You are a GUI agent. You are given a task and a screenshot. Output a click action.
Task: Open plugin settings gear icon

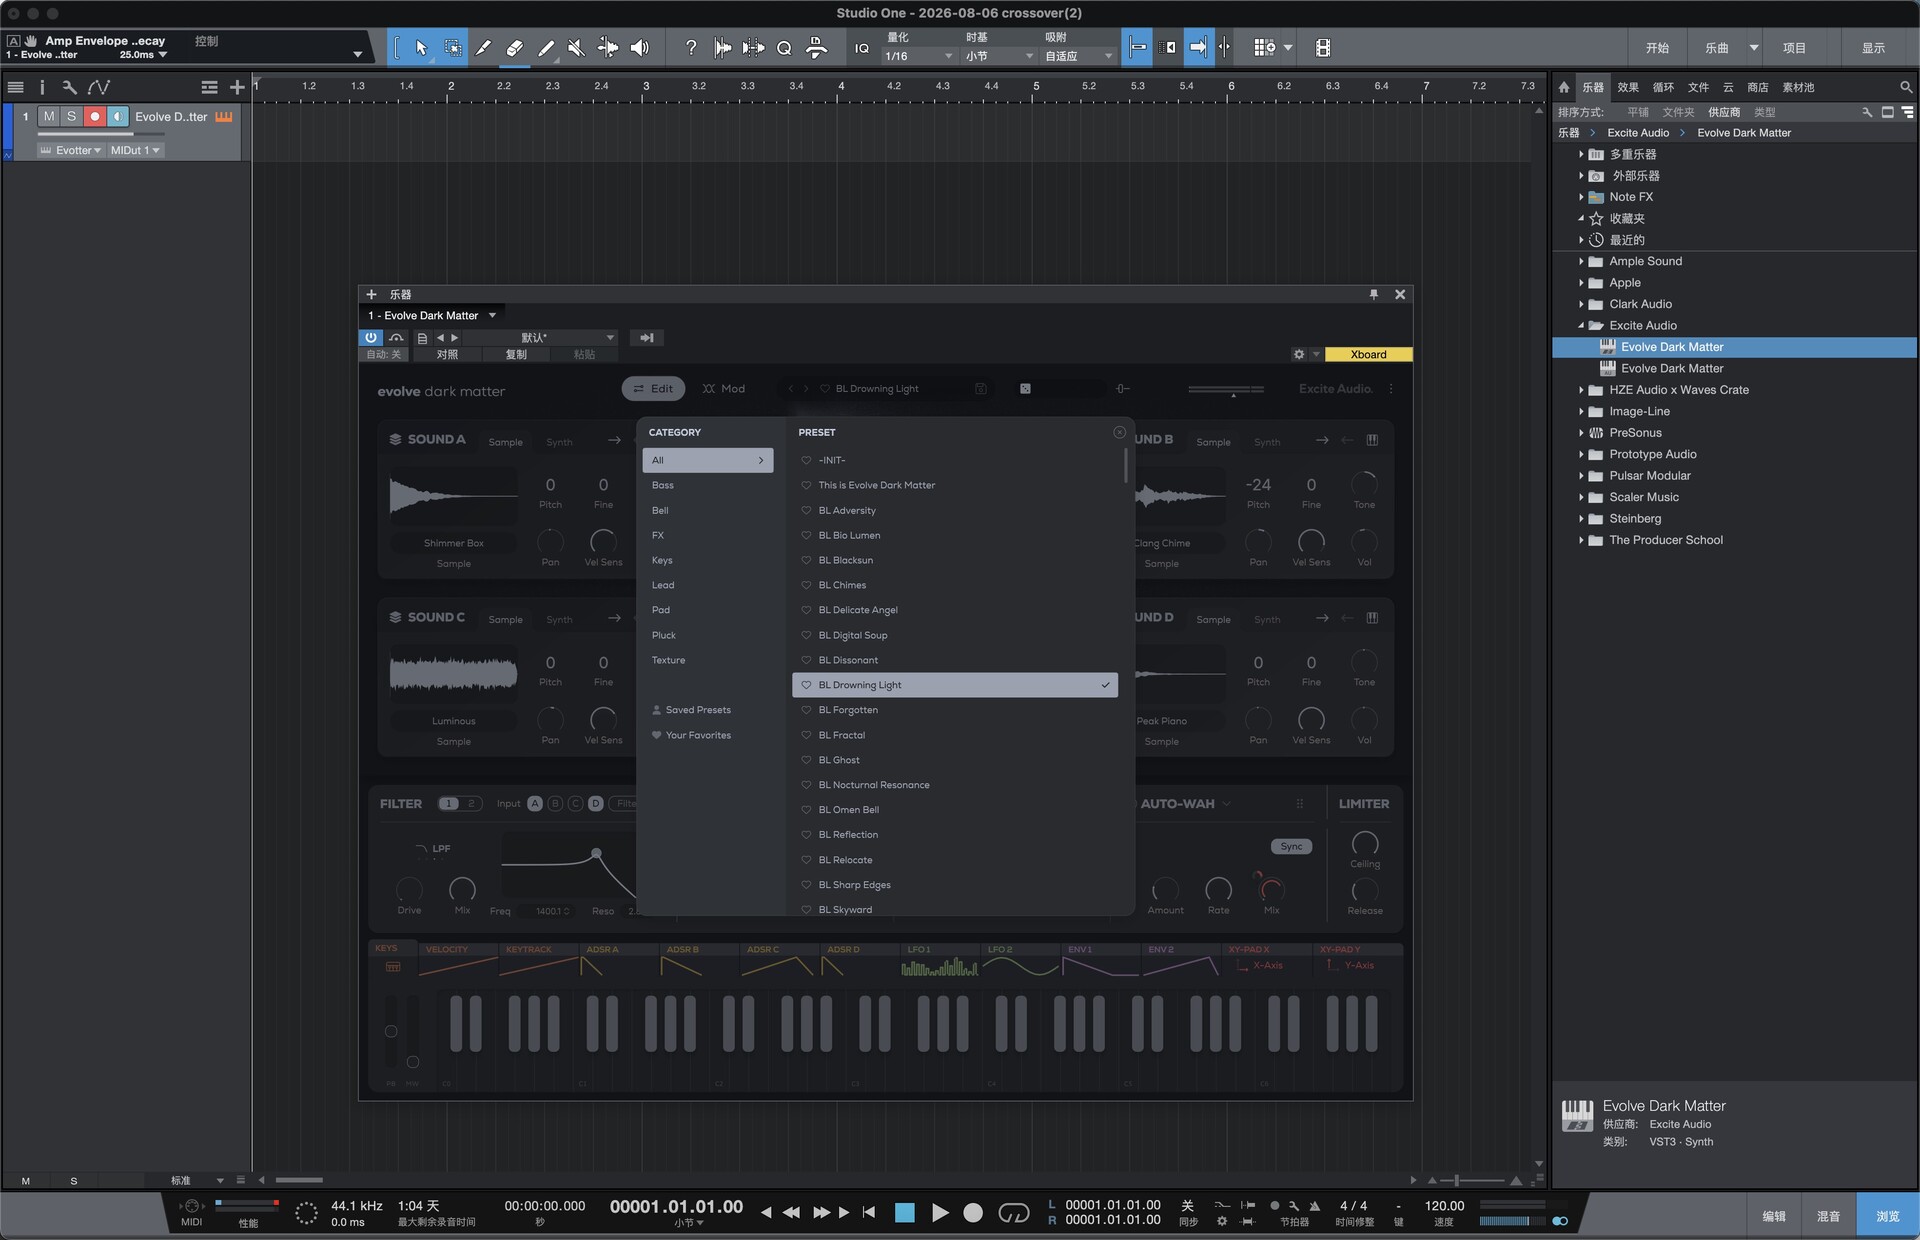pyautogui.click(x=1299, y=354)
